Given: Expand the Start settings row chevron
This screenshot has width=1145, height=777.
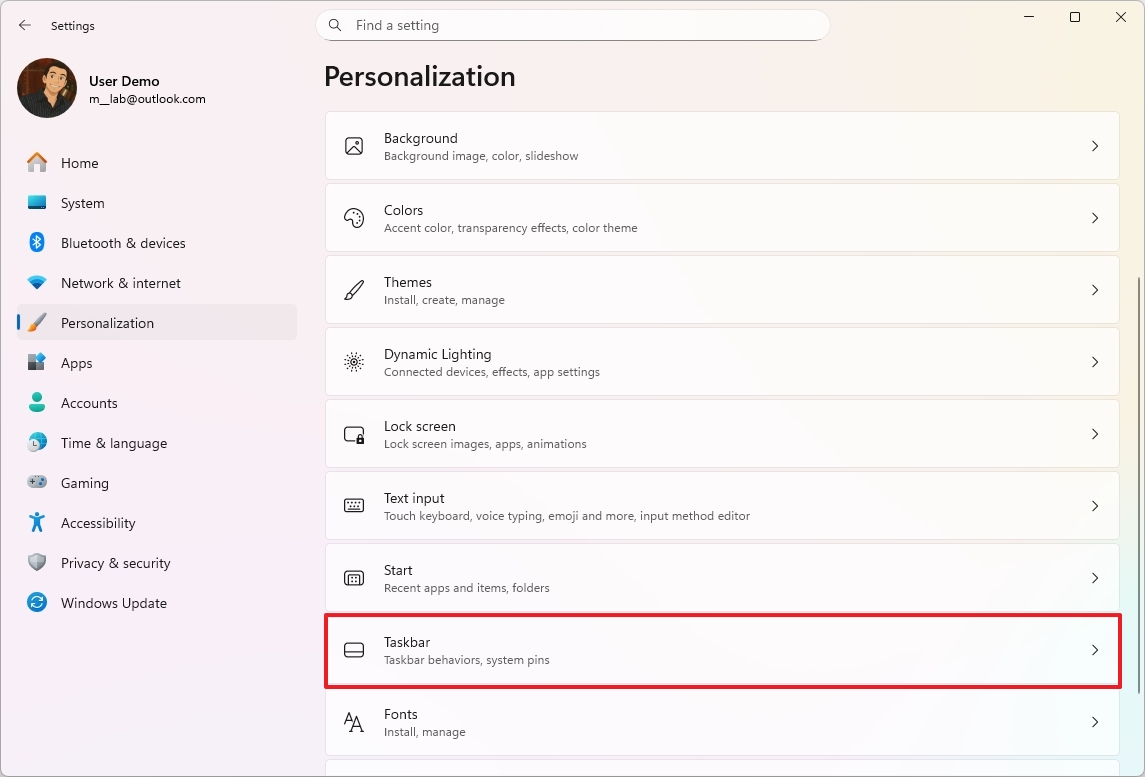Looking at the screenshot, I should (1095, 578).
